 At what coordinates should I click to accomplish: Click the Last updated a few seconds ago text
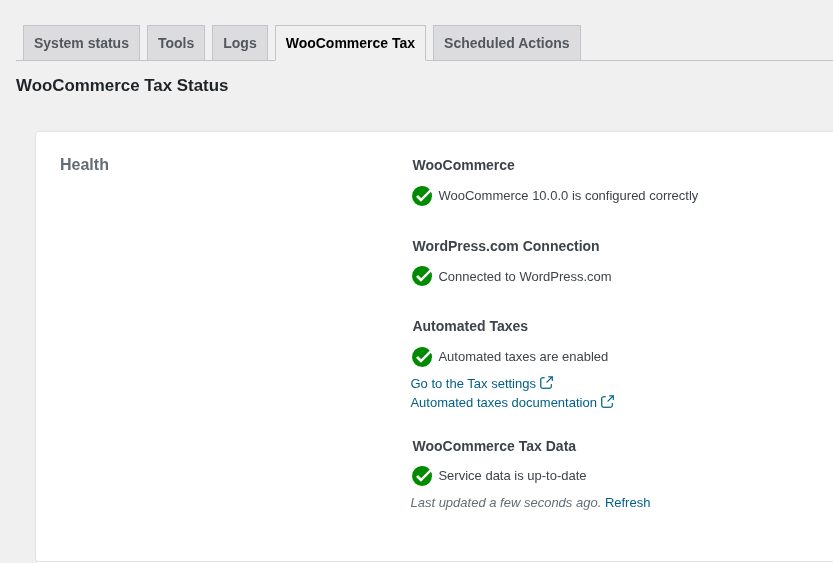pyautogui.click(x=505, y=503)
